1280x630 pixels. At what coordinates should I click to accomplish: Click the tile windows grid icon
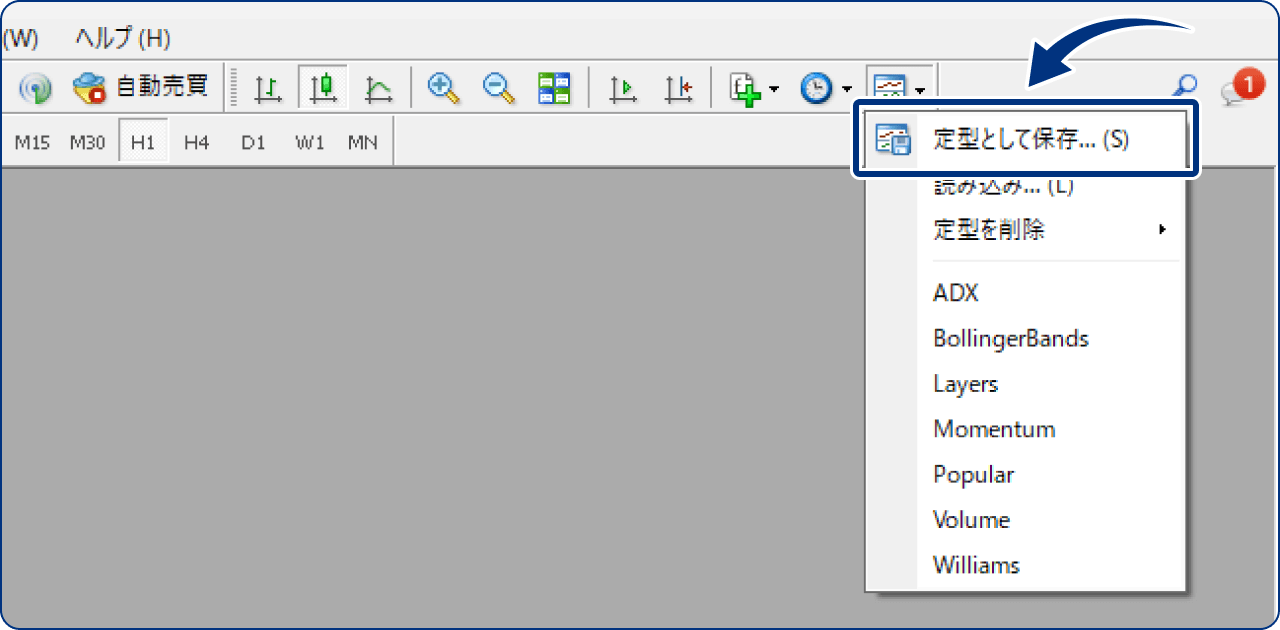554,88
